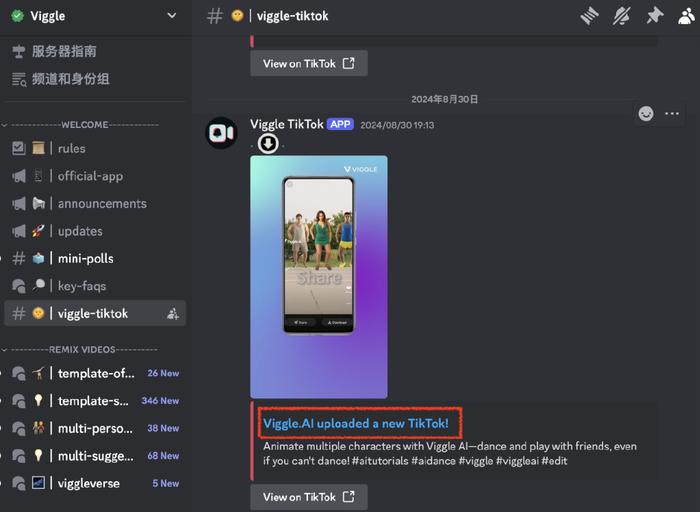Click the download arrow emoji in message
Image resolution: width=700 pixels, height=512 pixels.
tap(268, 144)
